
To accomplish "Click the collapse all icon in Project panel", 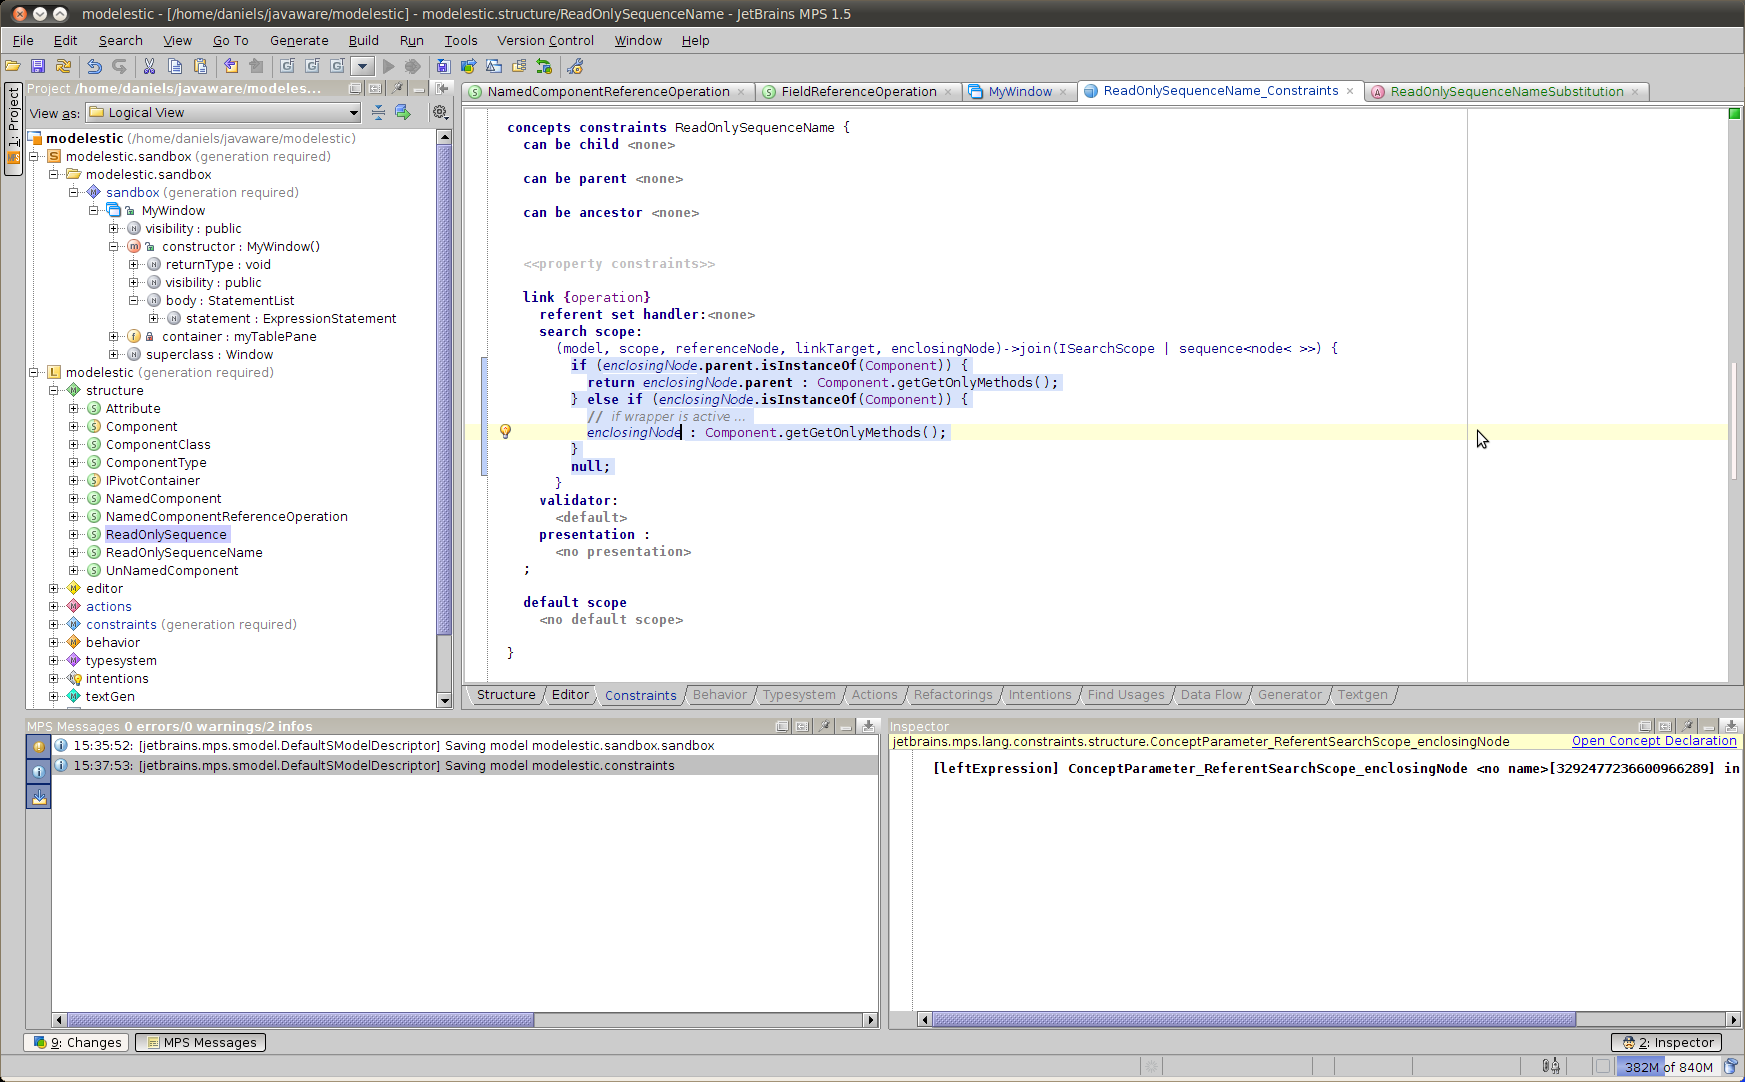I will [x=378, y=113].
